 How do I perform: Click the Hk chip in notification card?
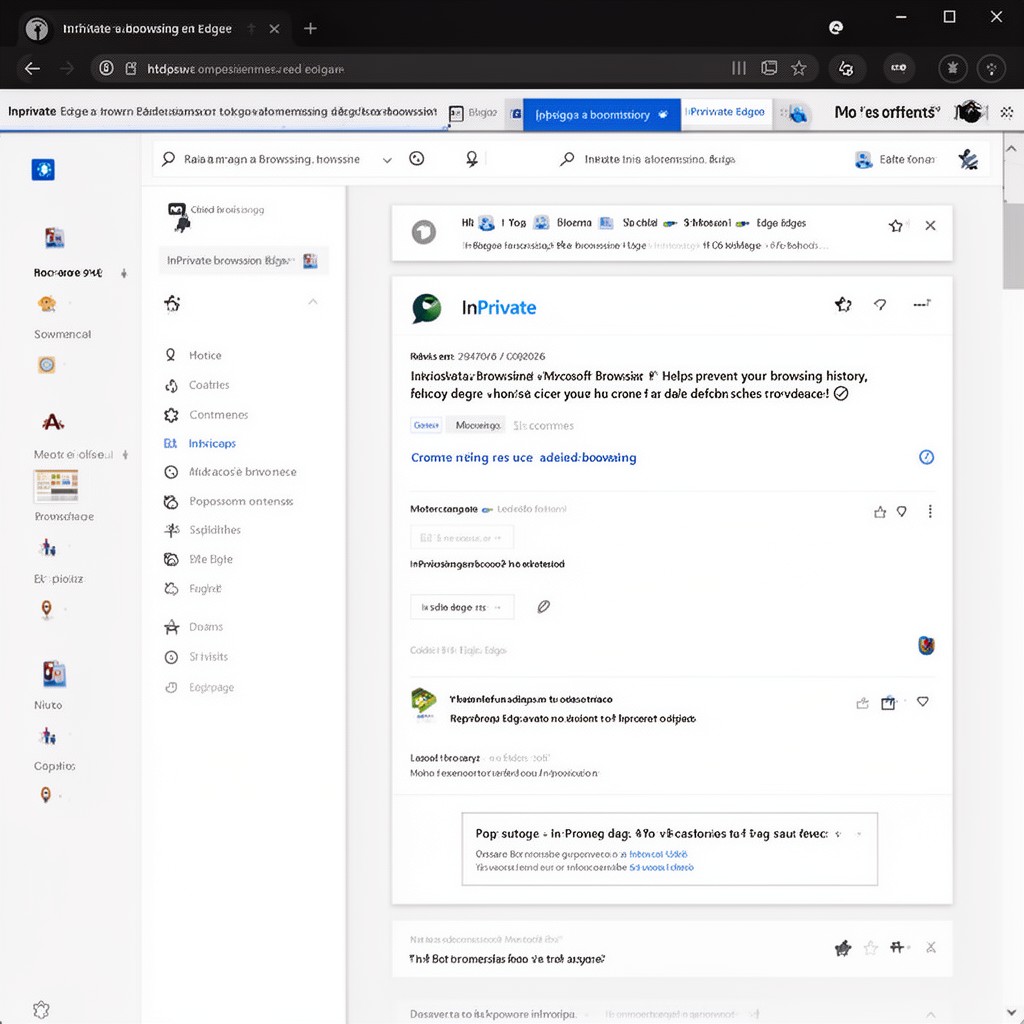coord(477,223)
